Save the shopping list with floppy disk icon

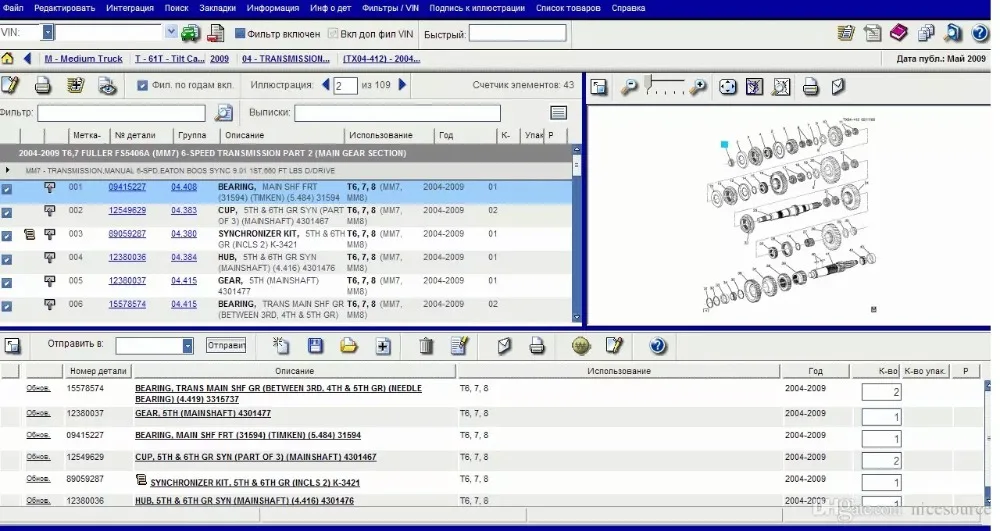tap(315, 346)
